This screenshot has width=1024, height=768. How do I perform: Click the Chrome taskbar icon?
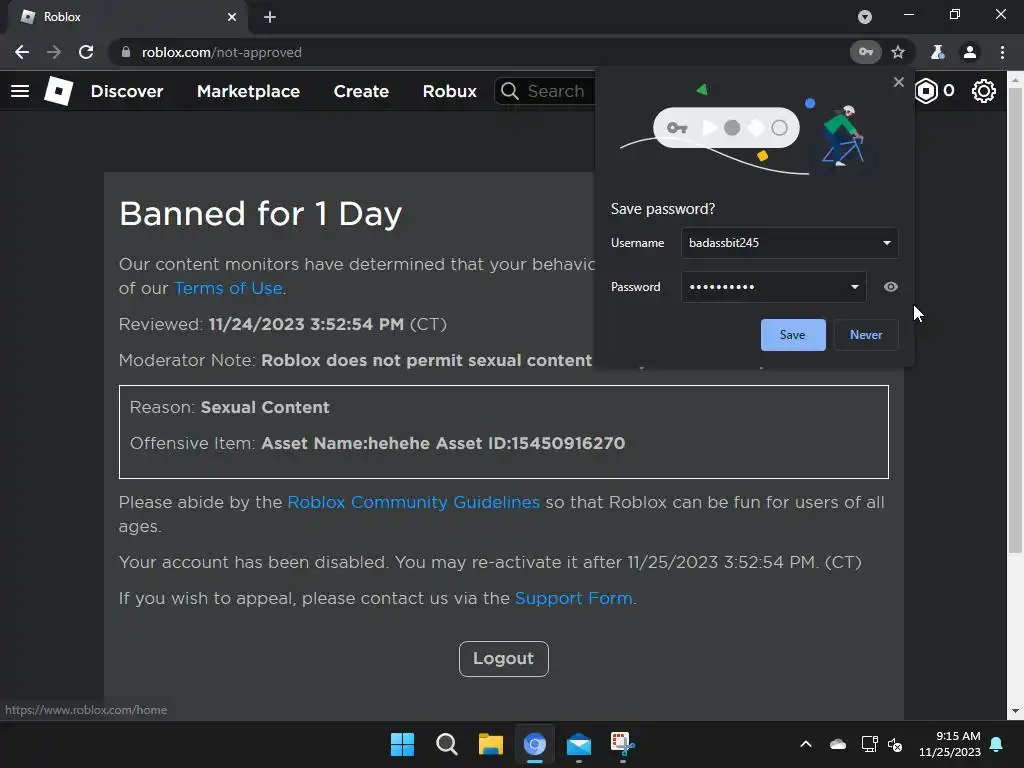click(534, 744)
